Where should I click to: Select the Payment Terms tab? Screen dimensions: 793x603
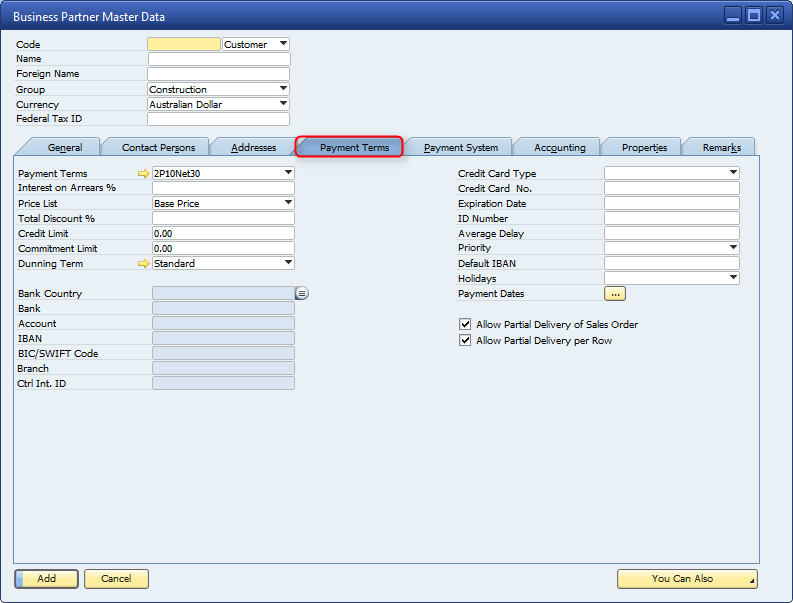[x=354, y=147]
